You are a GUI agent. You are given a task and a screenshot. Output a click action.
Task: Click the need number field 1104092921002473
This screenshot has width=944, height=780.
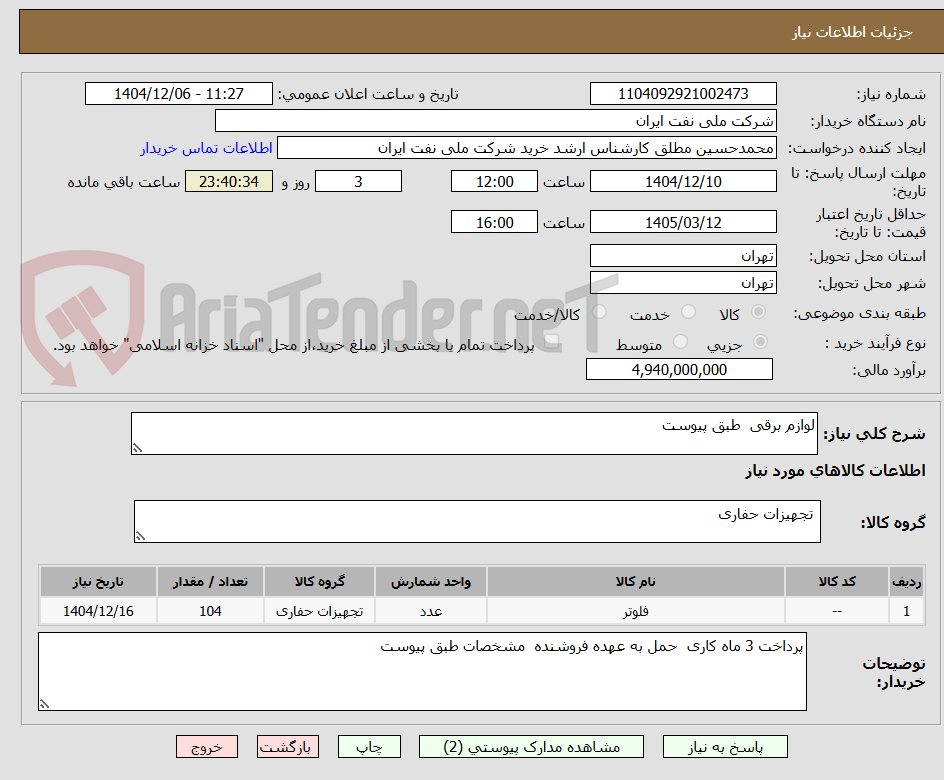pos(683,94)
